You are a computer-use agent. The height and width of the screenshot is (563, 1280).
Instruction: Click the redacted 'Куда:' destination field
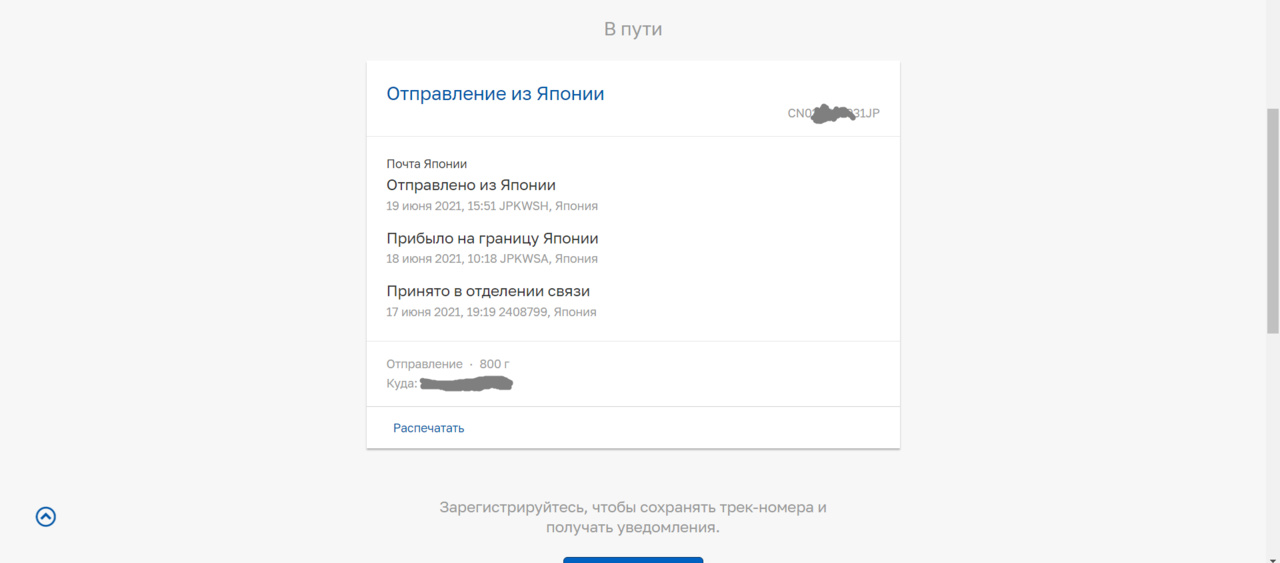pyautogui.click(x=465, y=384)
